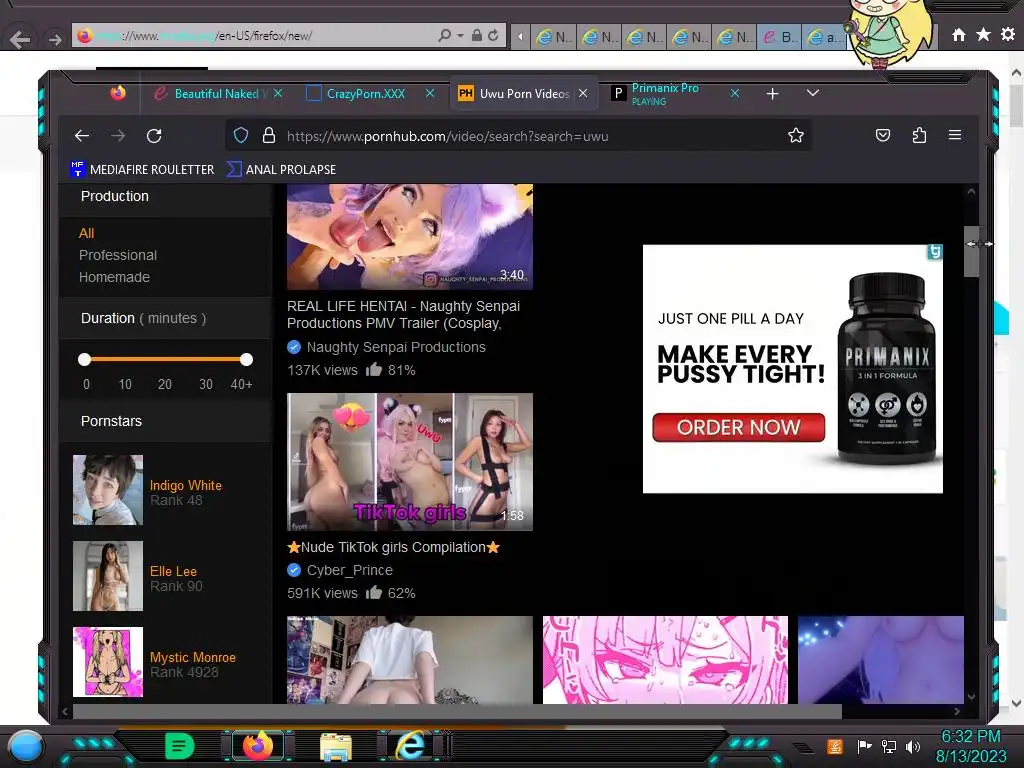Image resolution: width=1024 pixels, height=768 pixels.
Task: Open the green notes app on taskbar
Action: (180, 746)
